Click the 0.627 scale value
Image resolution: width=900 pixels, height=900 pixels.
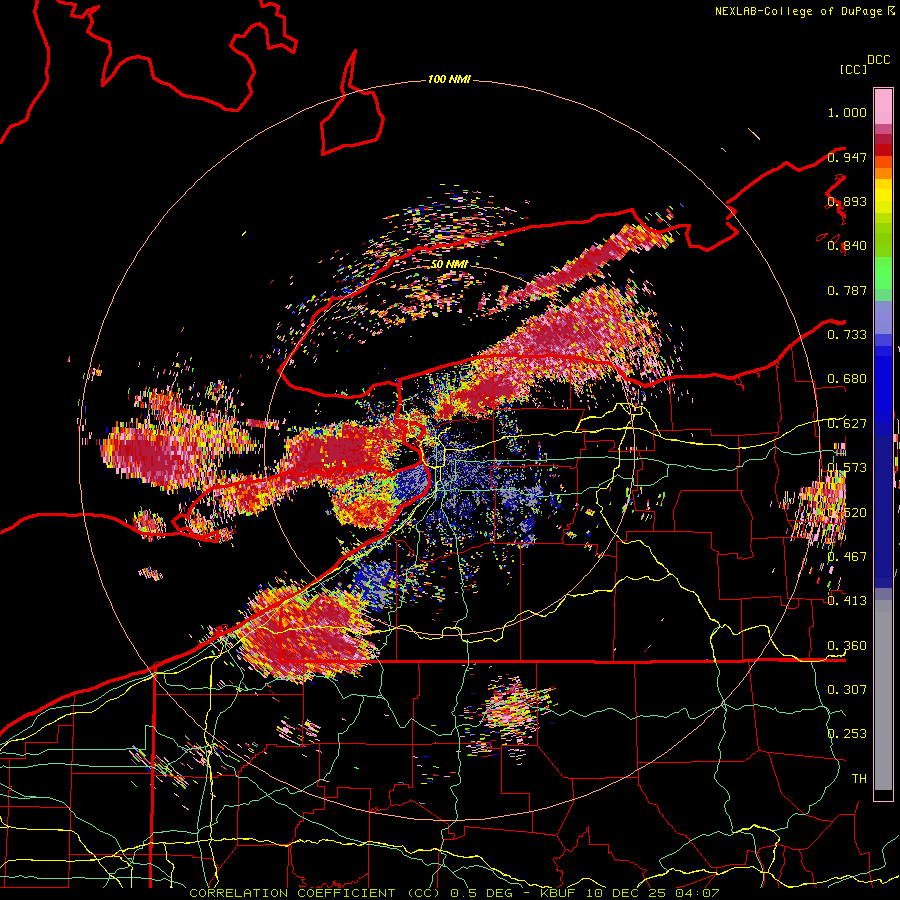click(x=847, y=424)
